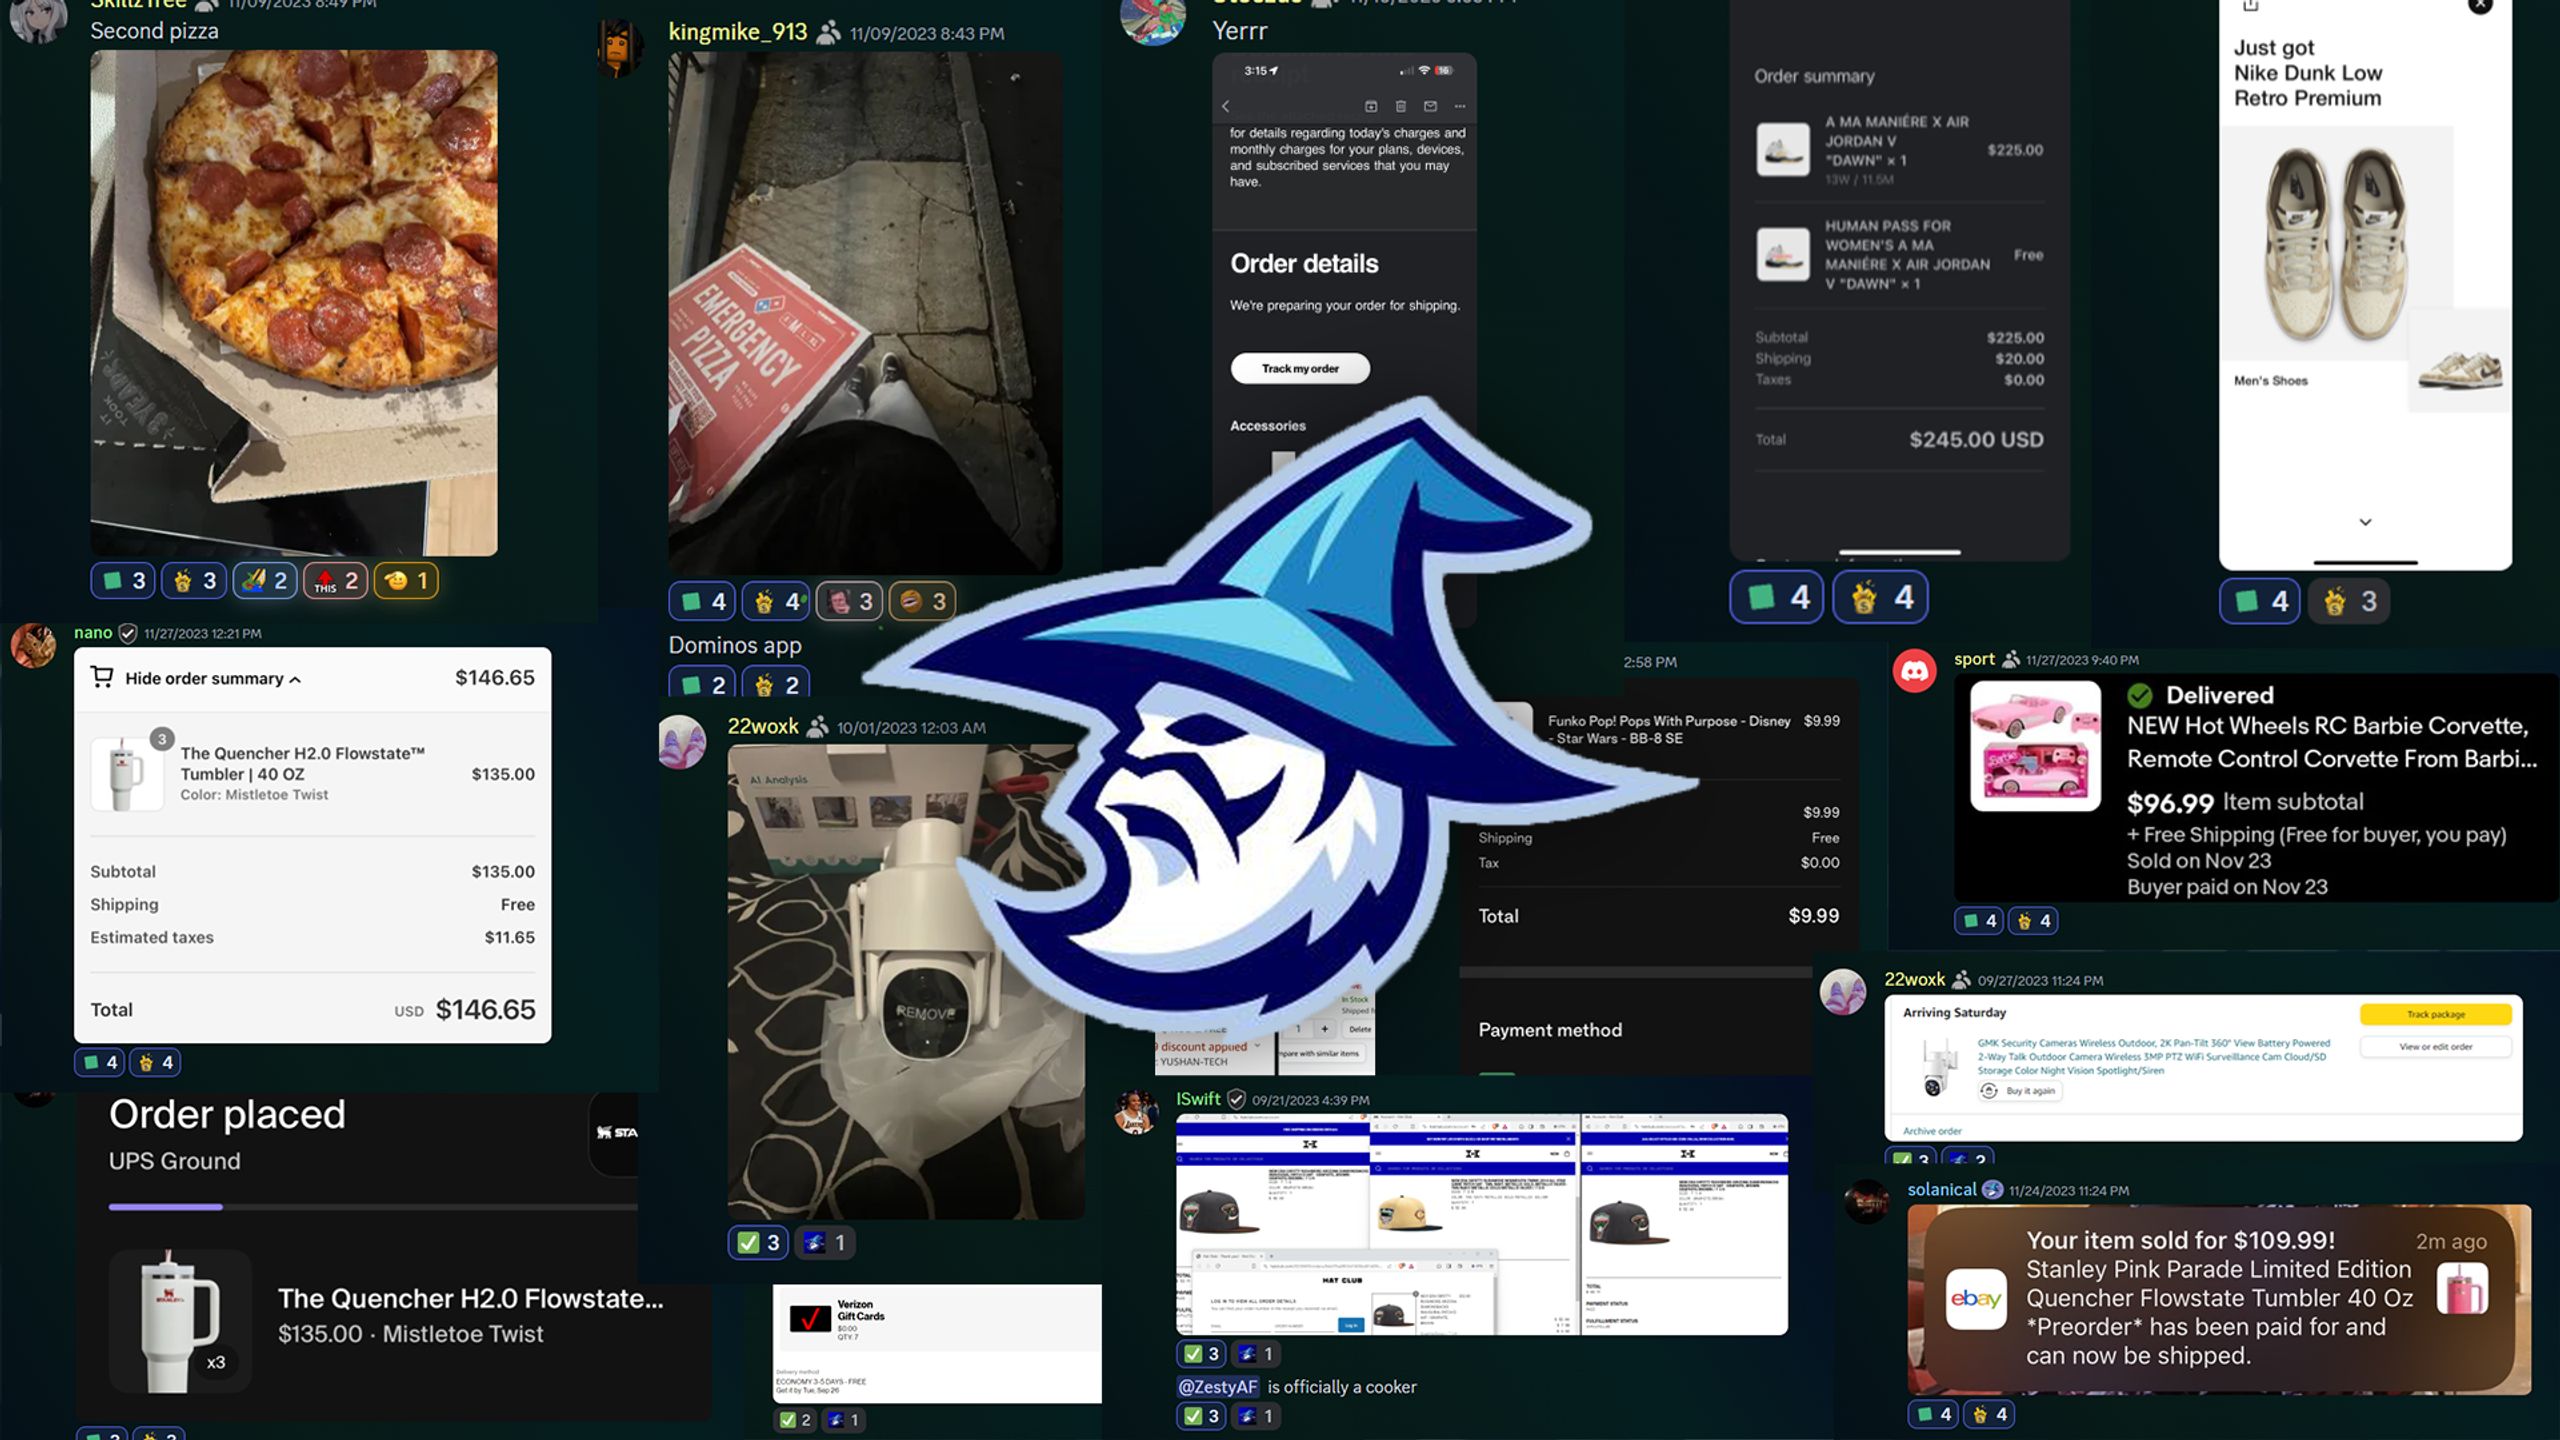Viewport: 2560px width, 1440px height.
Task: Click the role icon beside 22woxk on 10/01/2023 post
Action: point(818,727)
